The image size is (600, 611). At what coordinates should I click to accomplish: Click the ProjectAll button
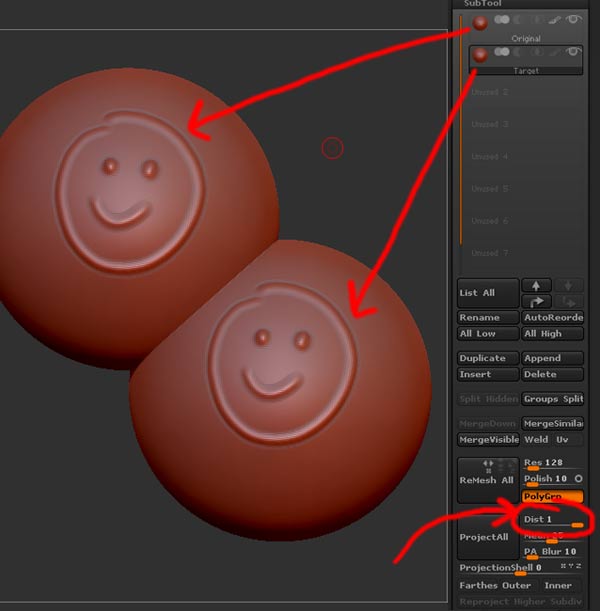coord(488,537)
